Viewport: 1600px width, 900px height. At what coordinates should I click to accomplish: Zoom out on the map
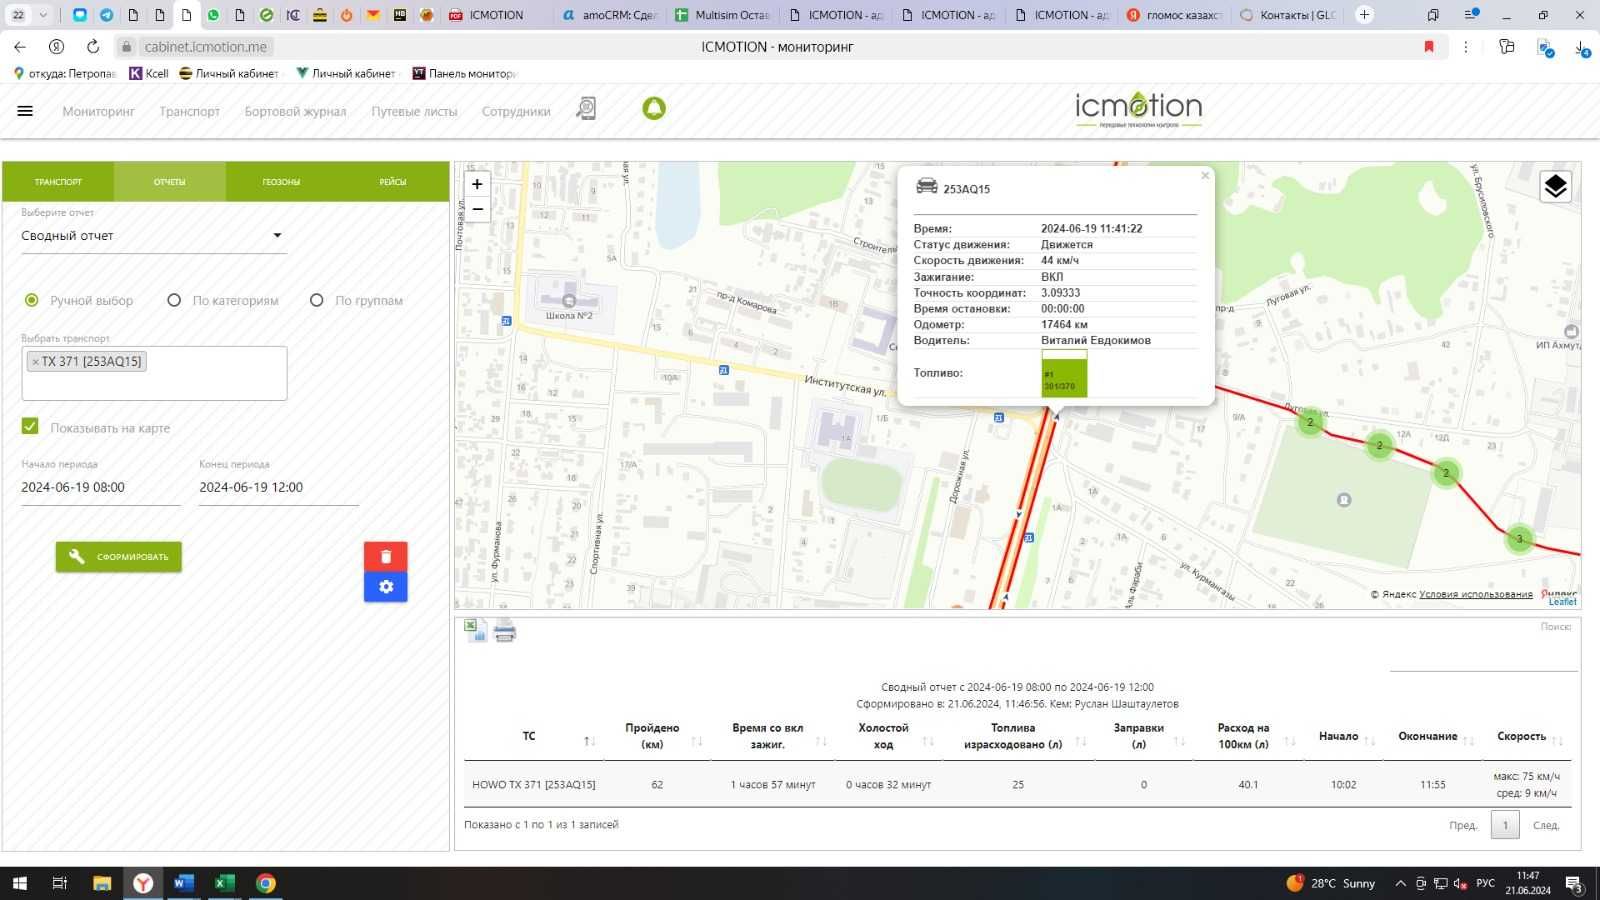[x=477, y=209]
